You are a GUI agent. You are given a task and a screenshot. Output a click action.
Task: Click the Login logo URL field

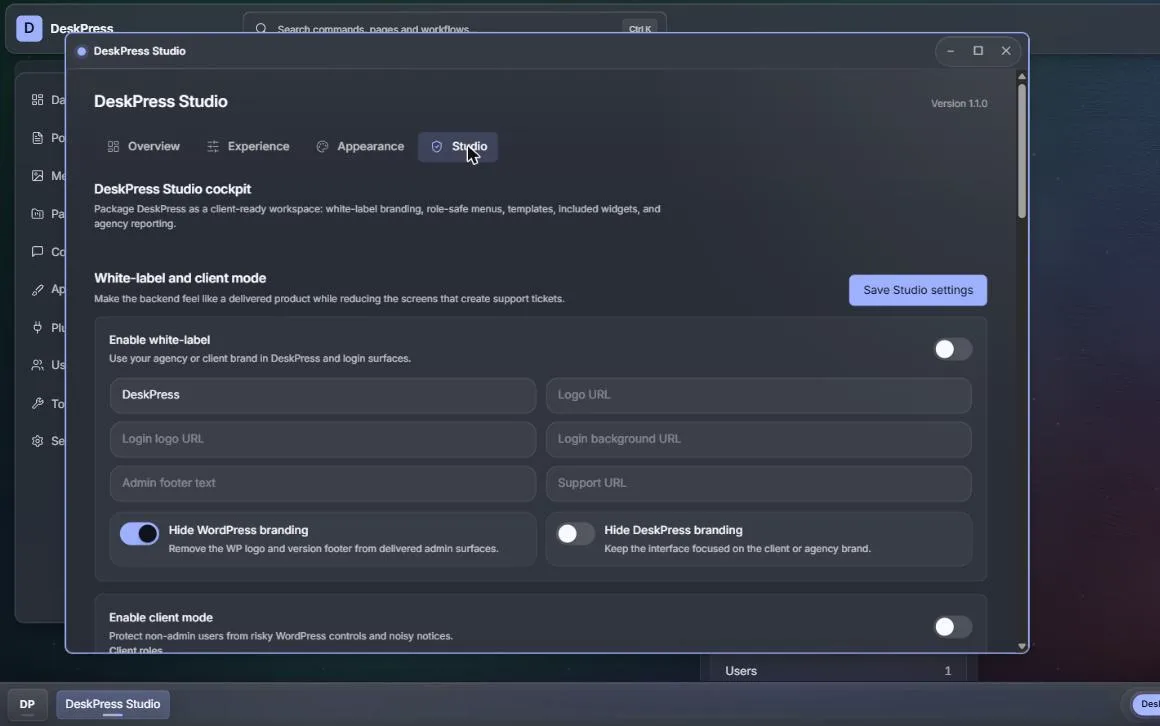323,440
